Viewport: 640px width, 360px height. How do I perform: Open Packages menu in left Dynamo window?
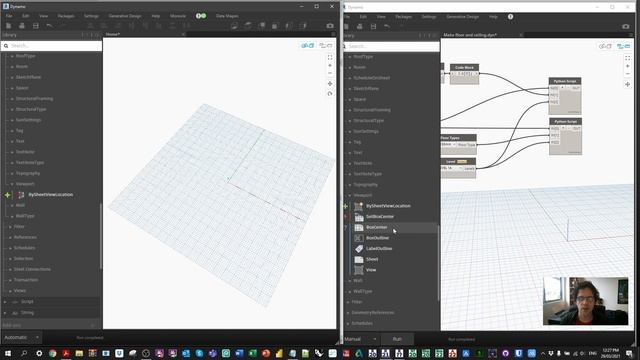pos(66,16)
